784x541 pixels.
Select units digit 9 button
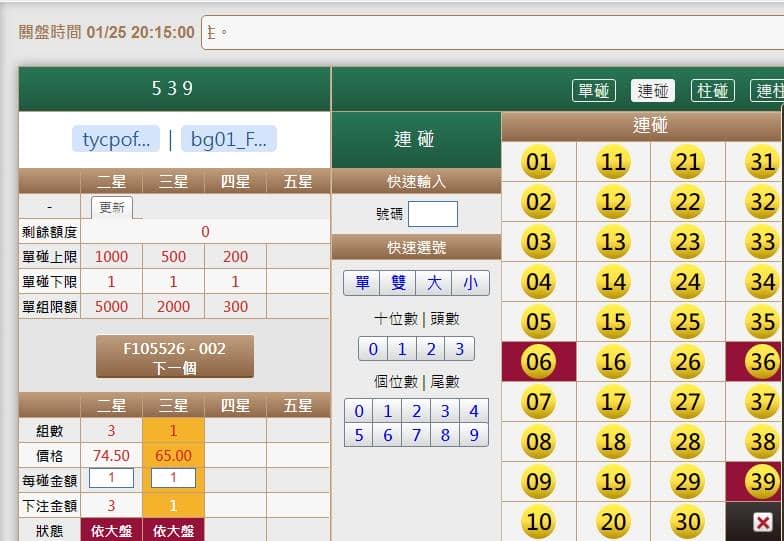tap(474, 435)
